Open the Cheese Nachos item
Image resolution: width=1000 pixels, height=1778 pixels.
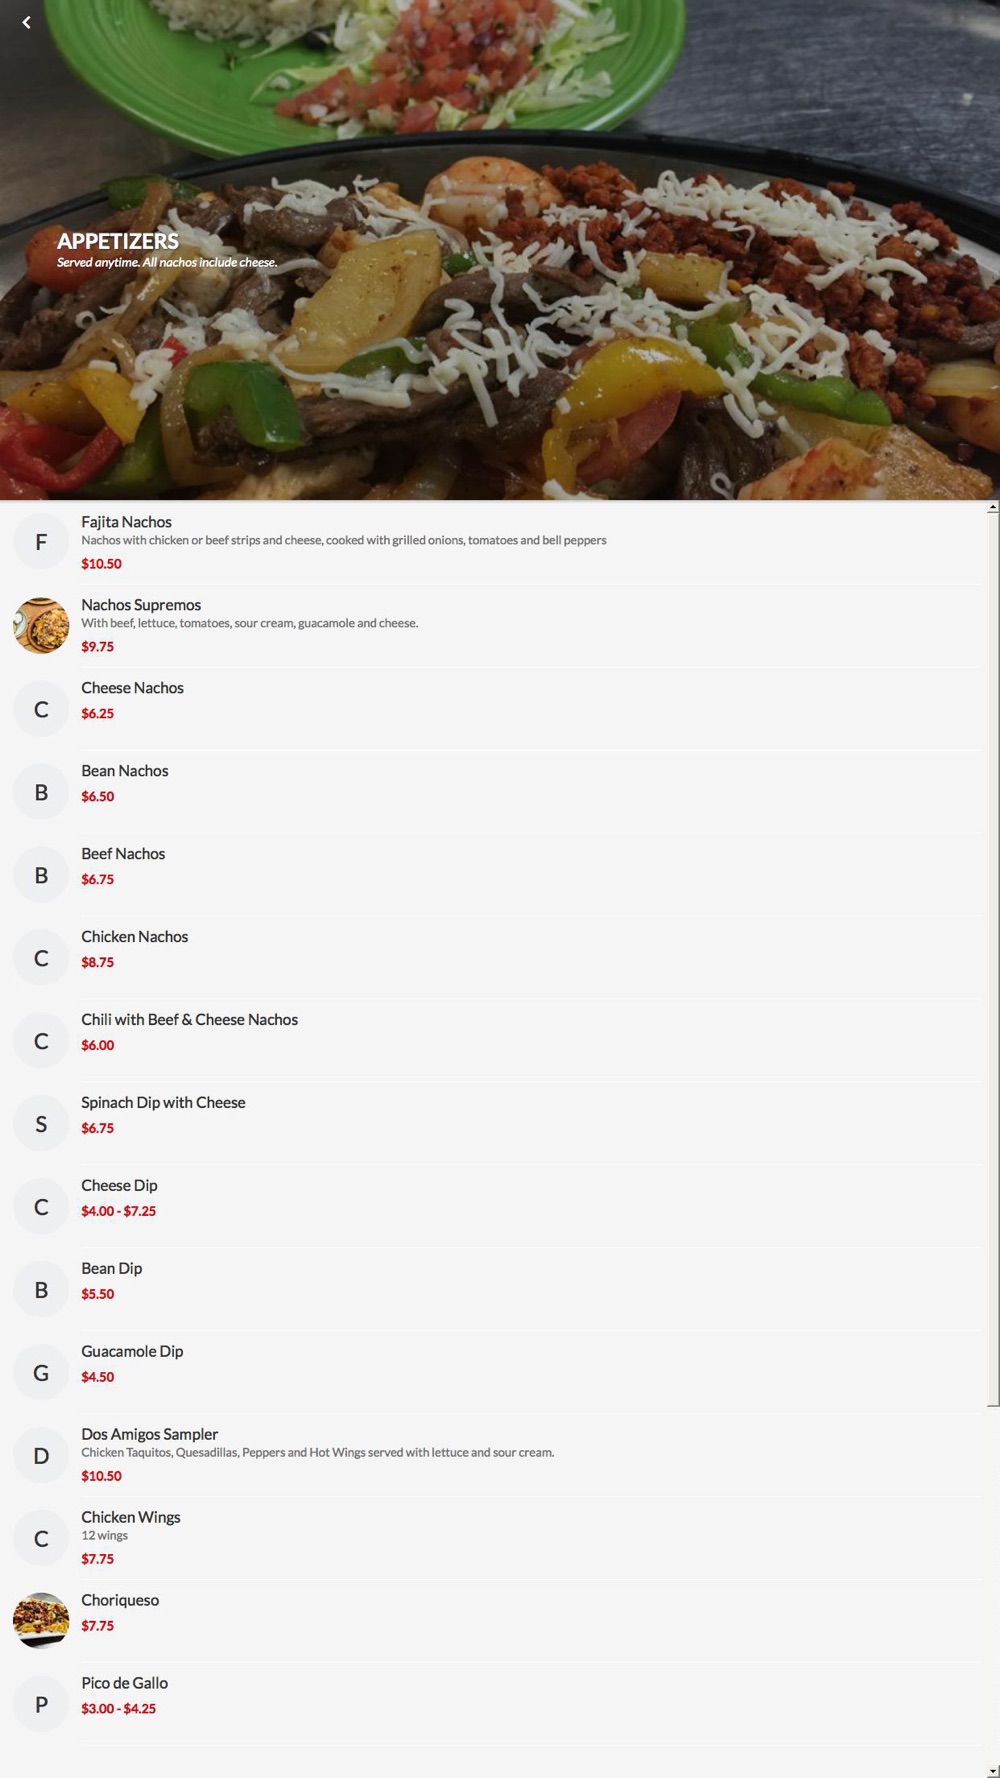pyautogui.click(x=493, y=708)
